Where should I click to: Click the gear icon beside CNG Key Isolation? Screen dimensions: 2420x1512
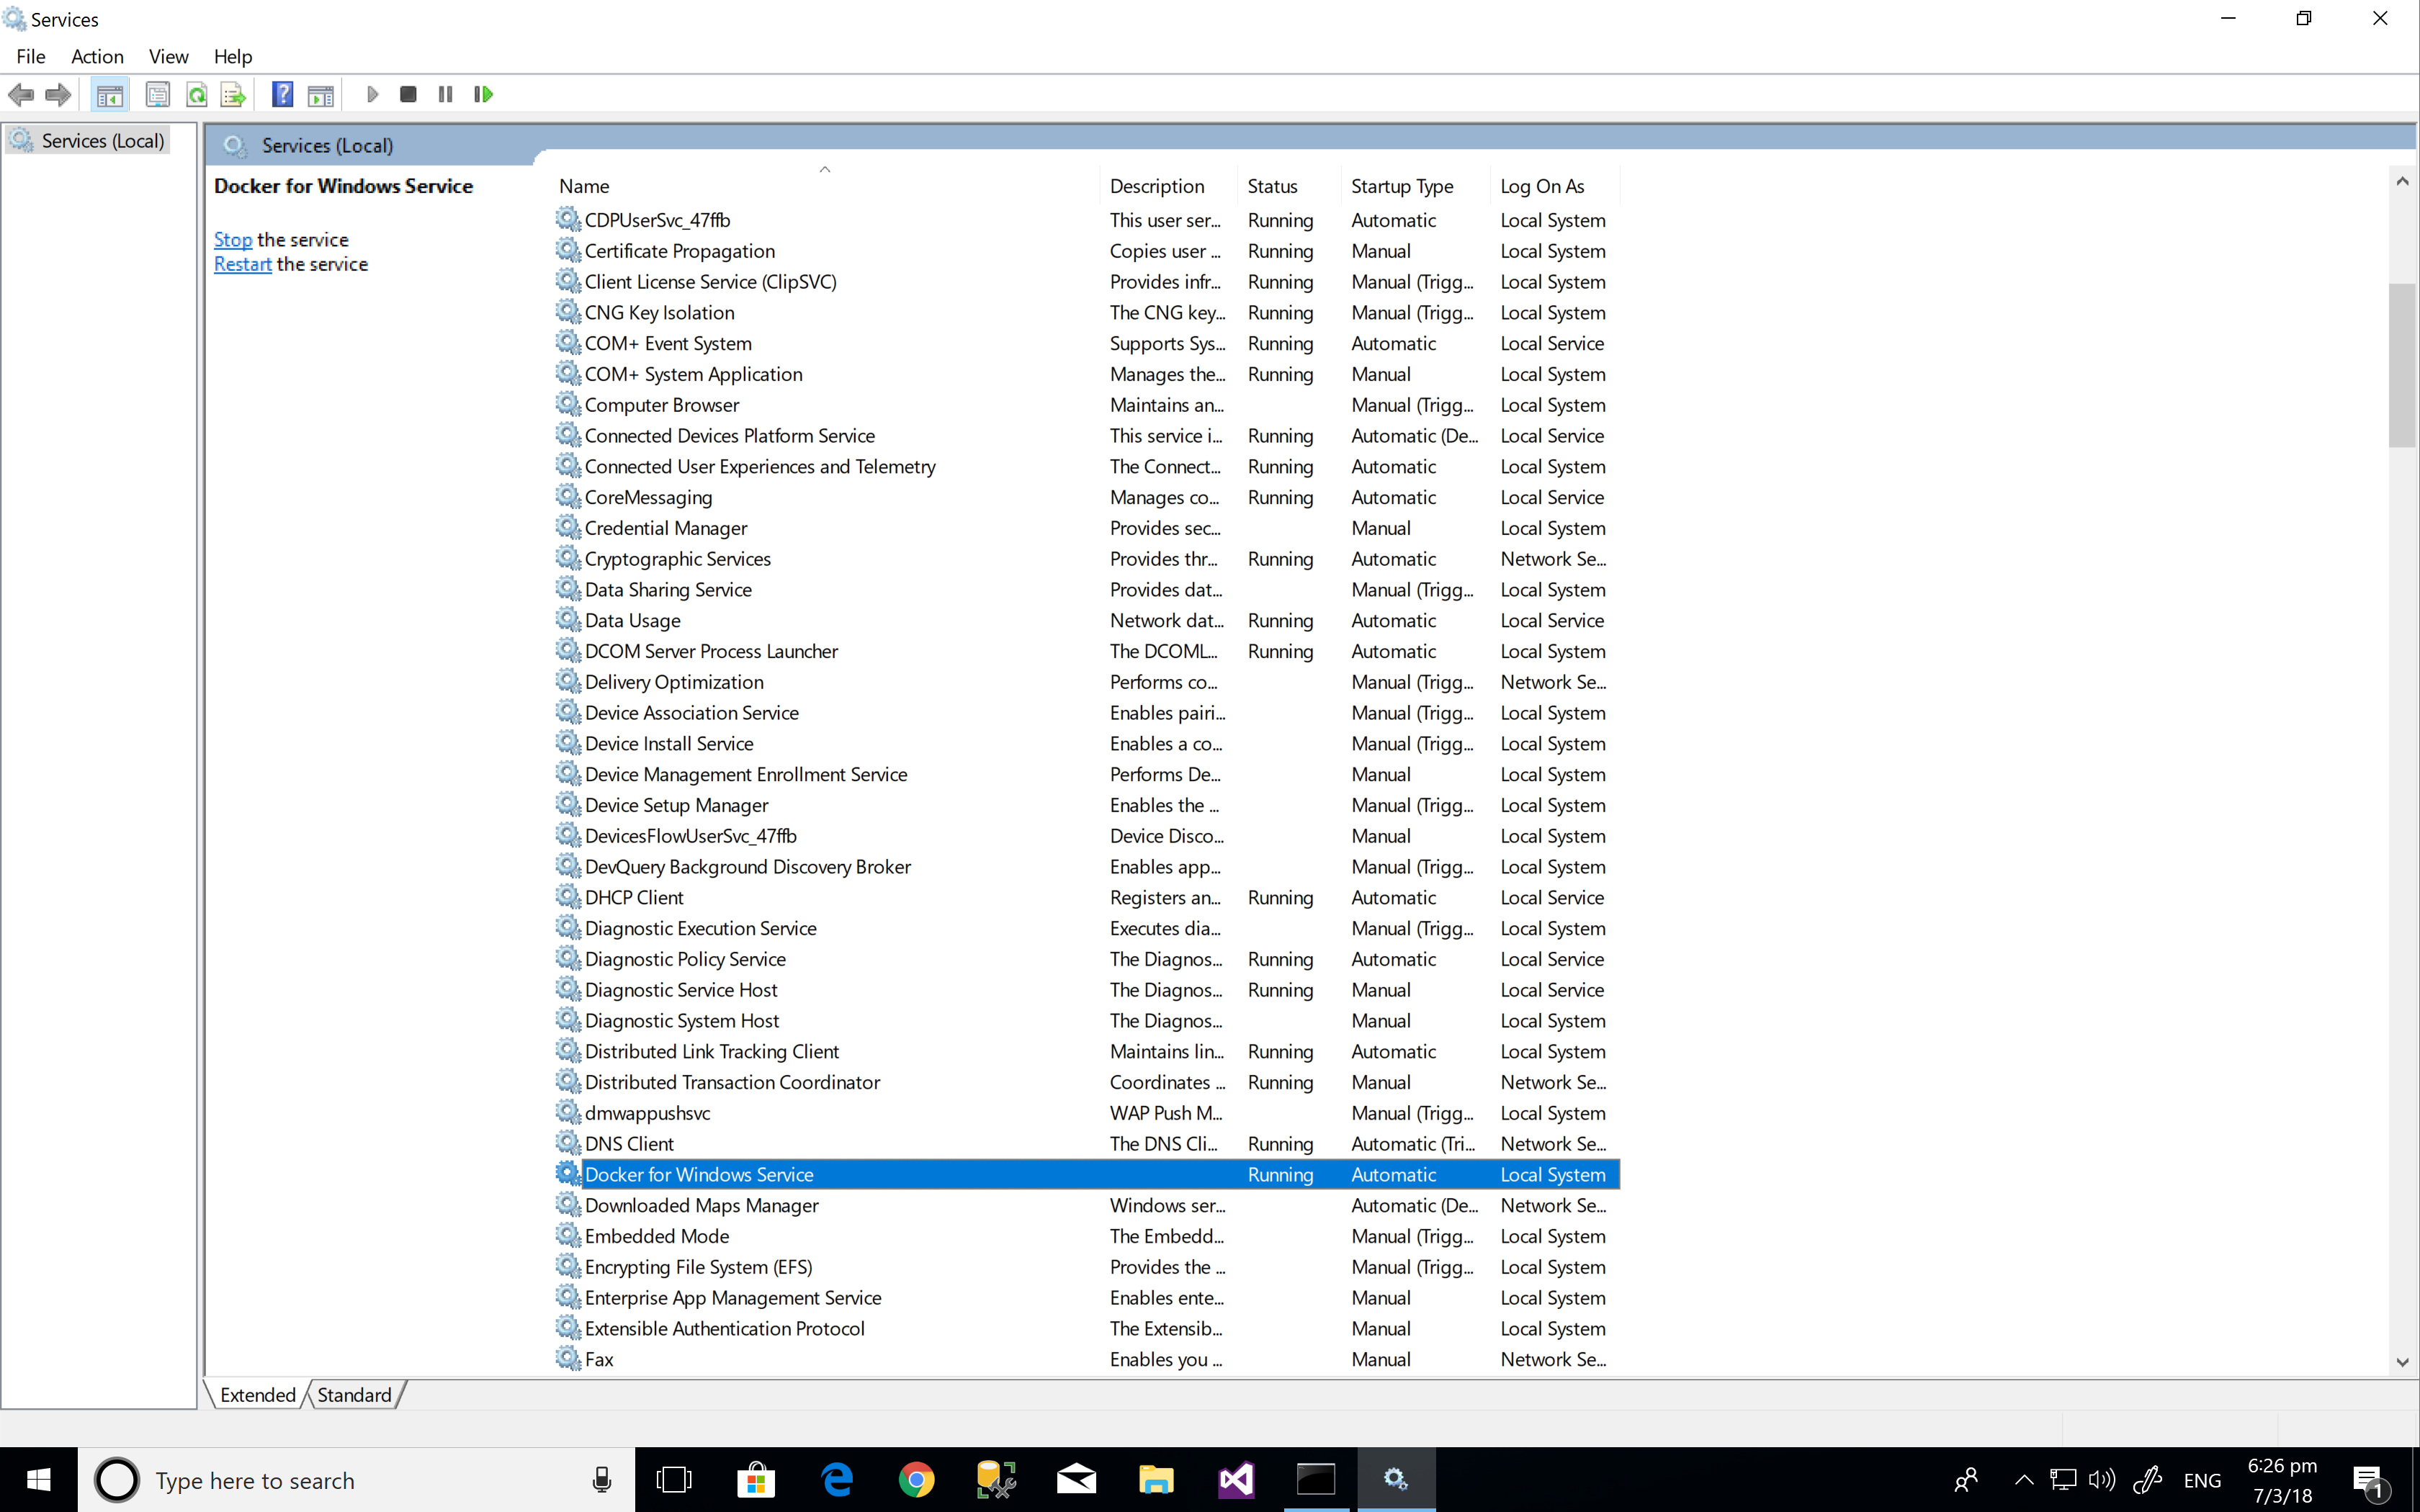click(568, 312)
